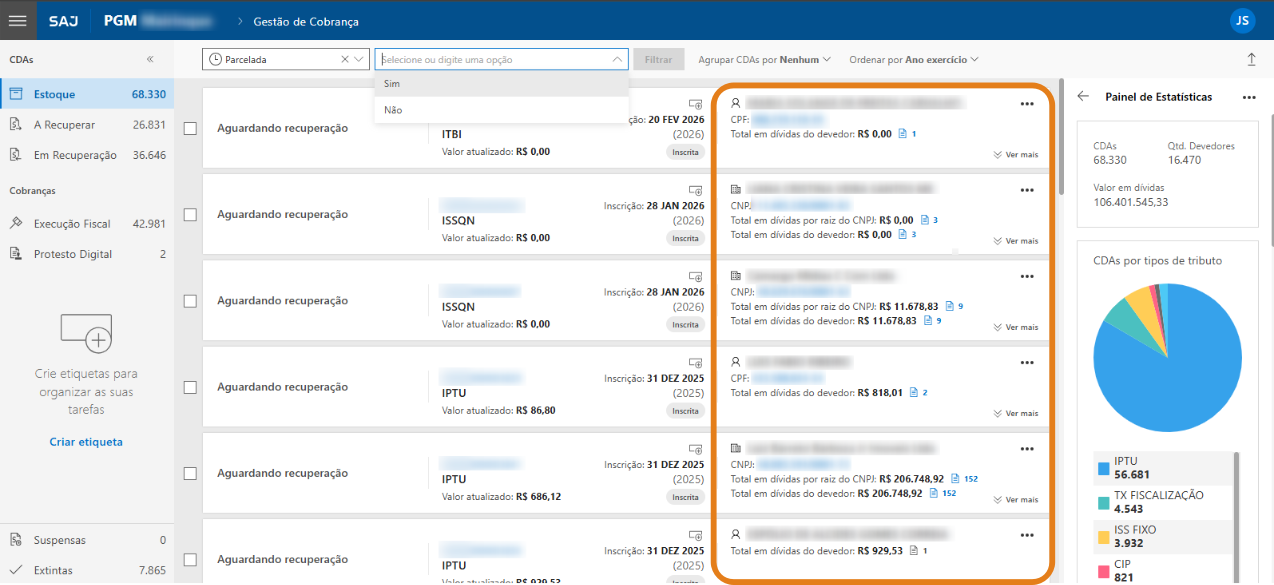The height and width of the screenshot is (585, 1274).
Task: Open Painel de Estatísticas three-dot menu
Action: coord(1248,98)
